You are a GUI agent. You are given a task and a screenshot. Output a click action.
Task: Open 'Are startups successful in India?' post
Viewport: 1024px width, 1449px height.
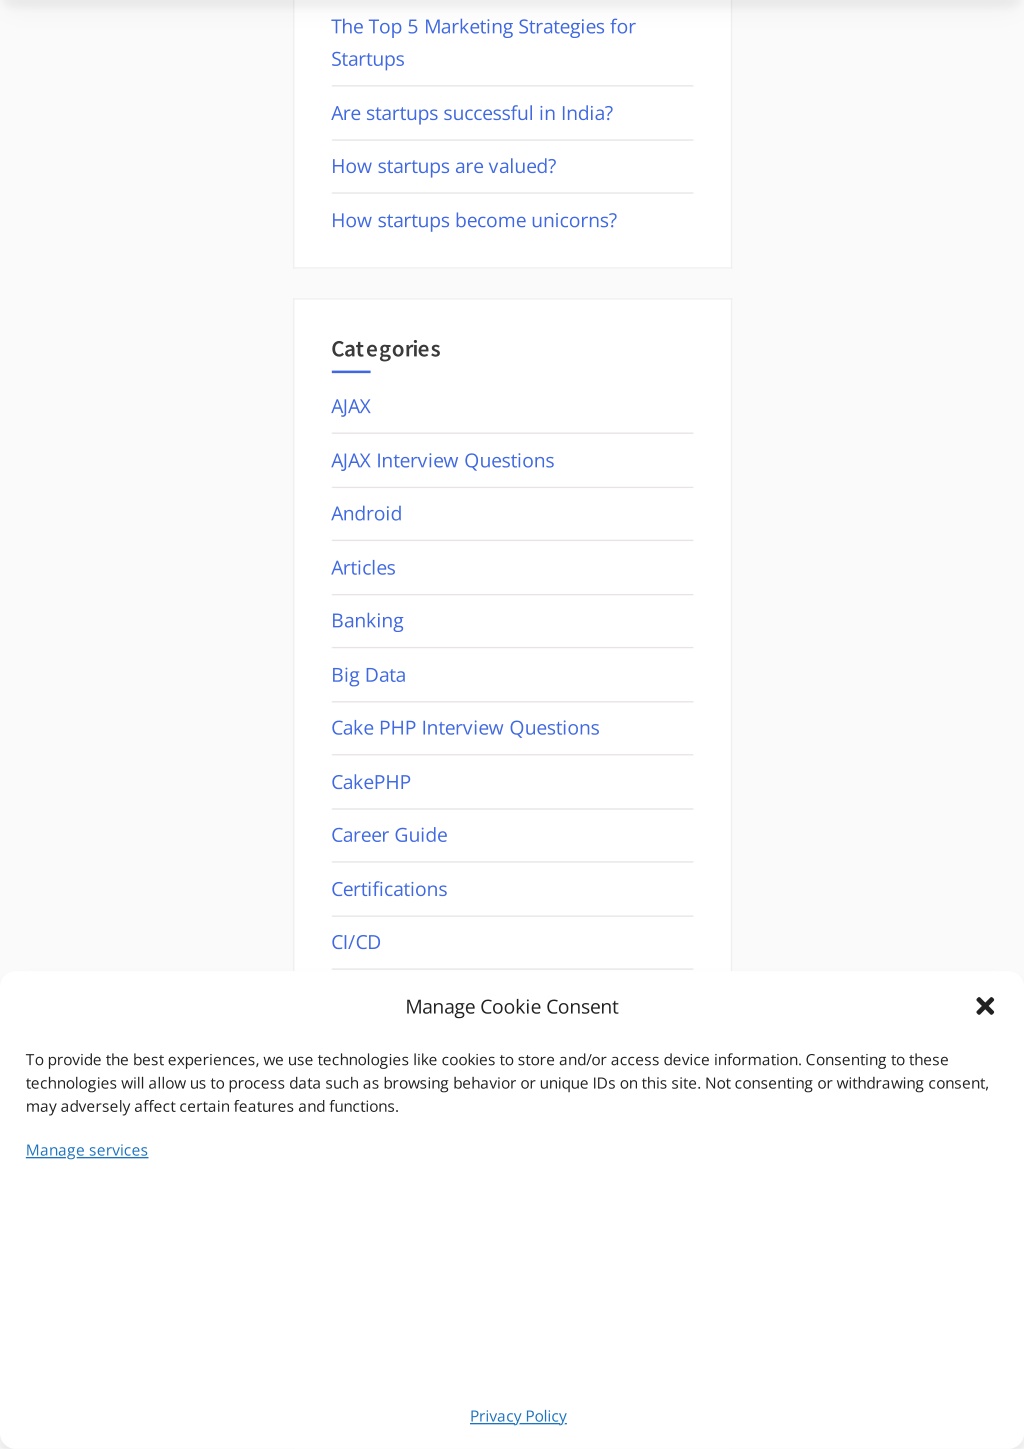[x=473, y=113]
